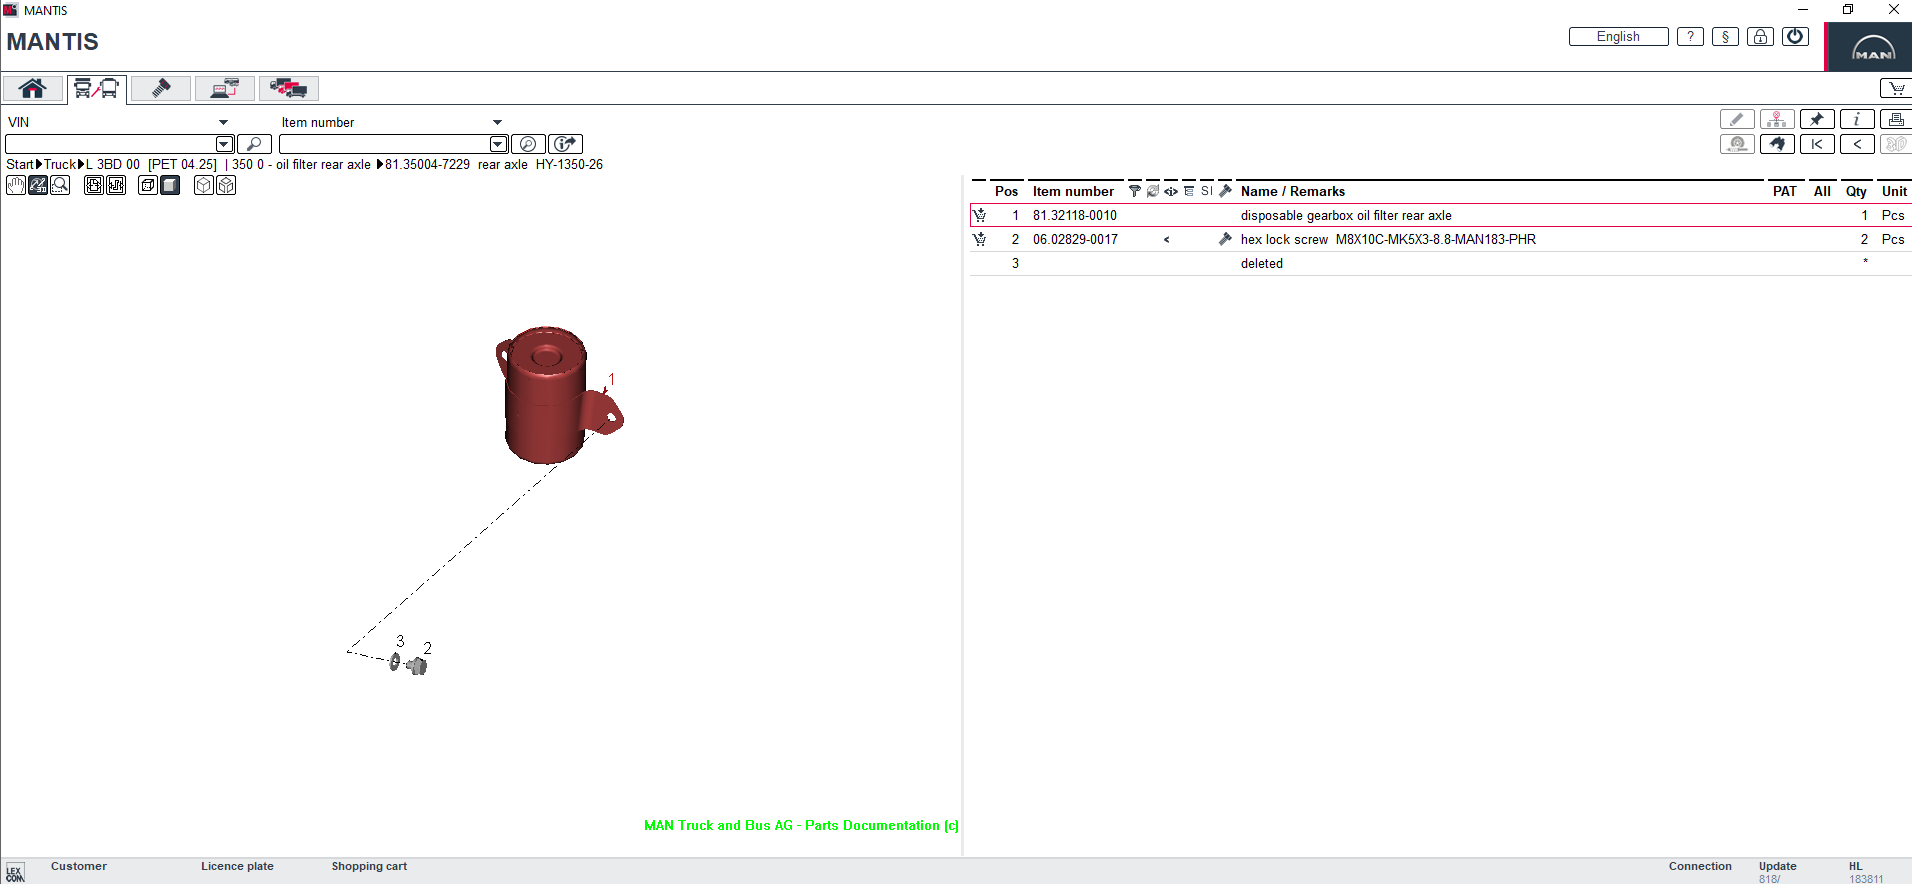Switch to solid shaded cube display mode
The height and width of the screenshot is (884, 1912).
(x=170, y=185)
